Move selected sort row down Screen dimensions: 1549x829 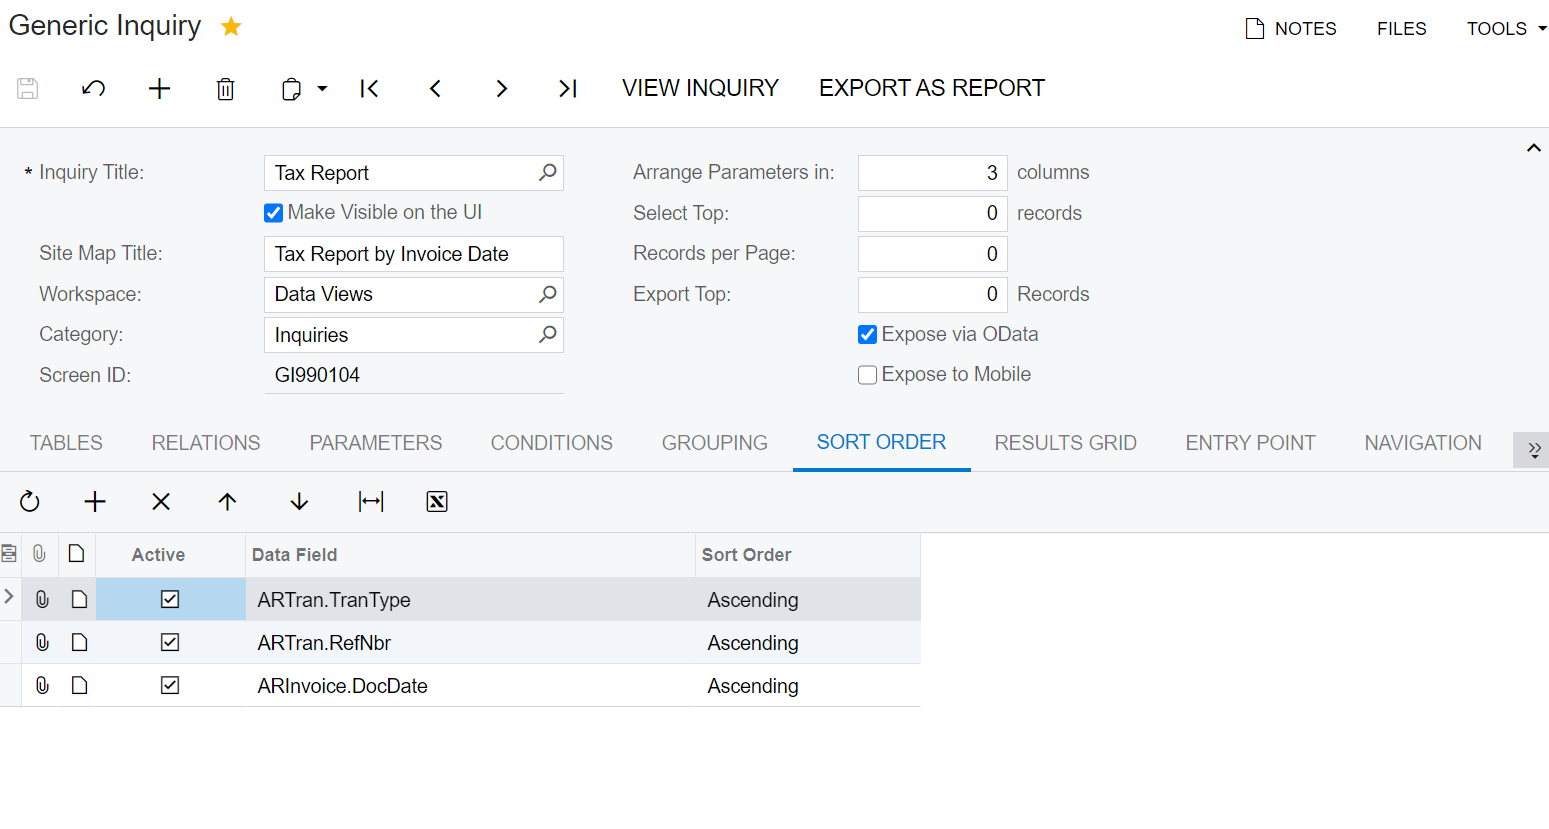(x=299, y=502)
